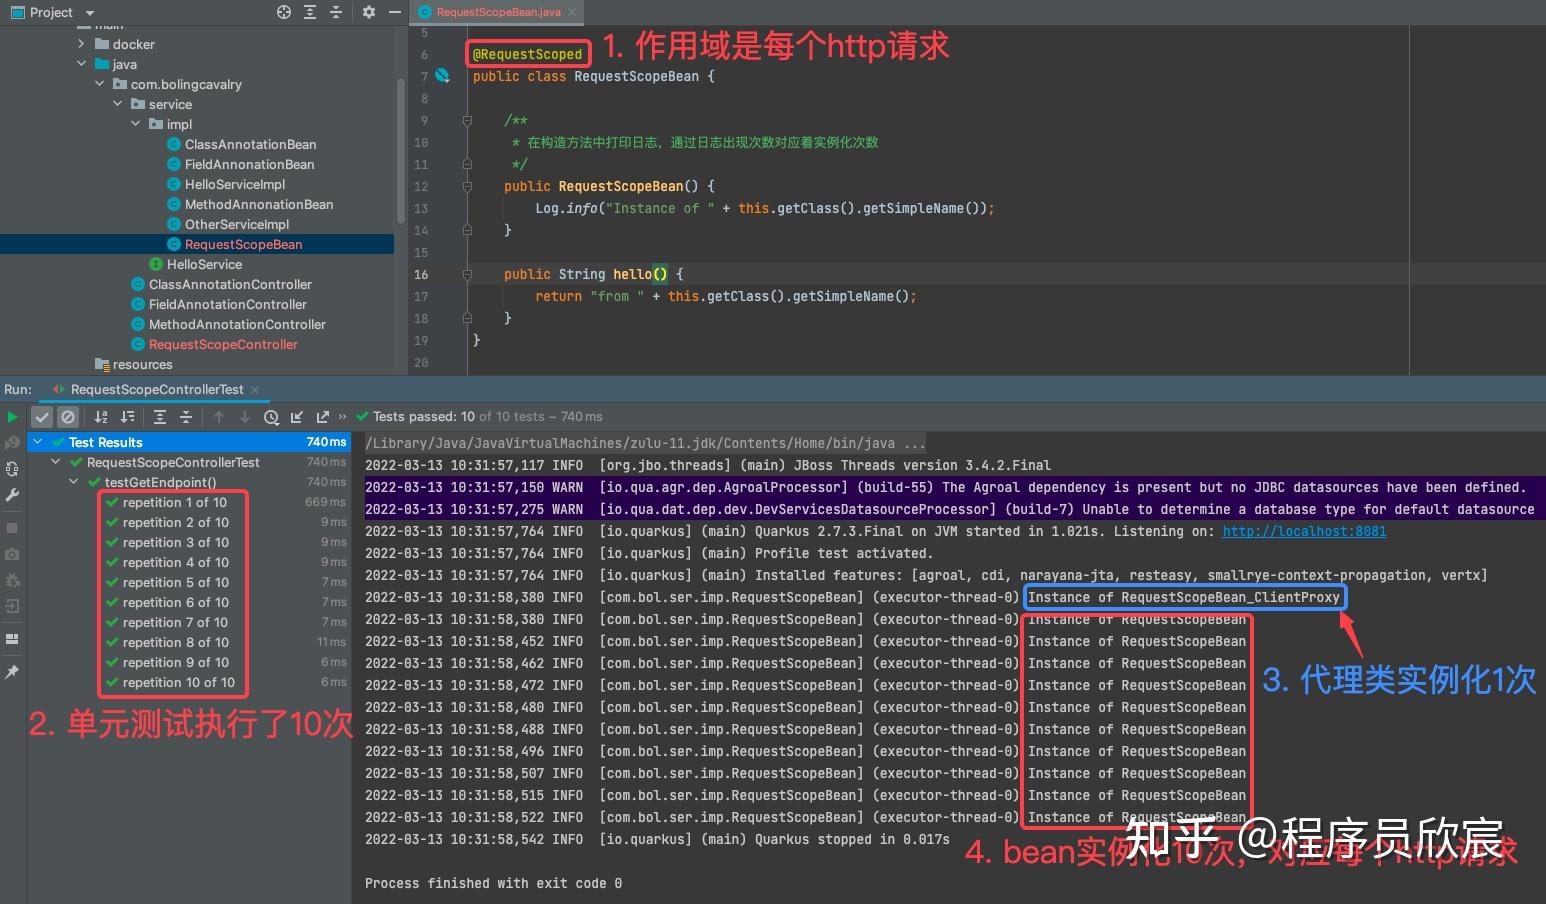1546x904 pixels.
Task: Toggle auto-test icon in the Run sidebar
Action: [12, 468]
